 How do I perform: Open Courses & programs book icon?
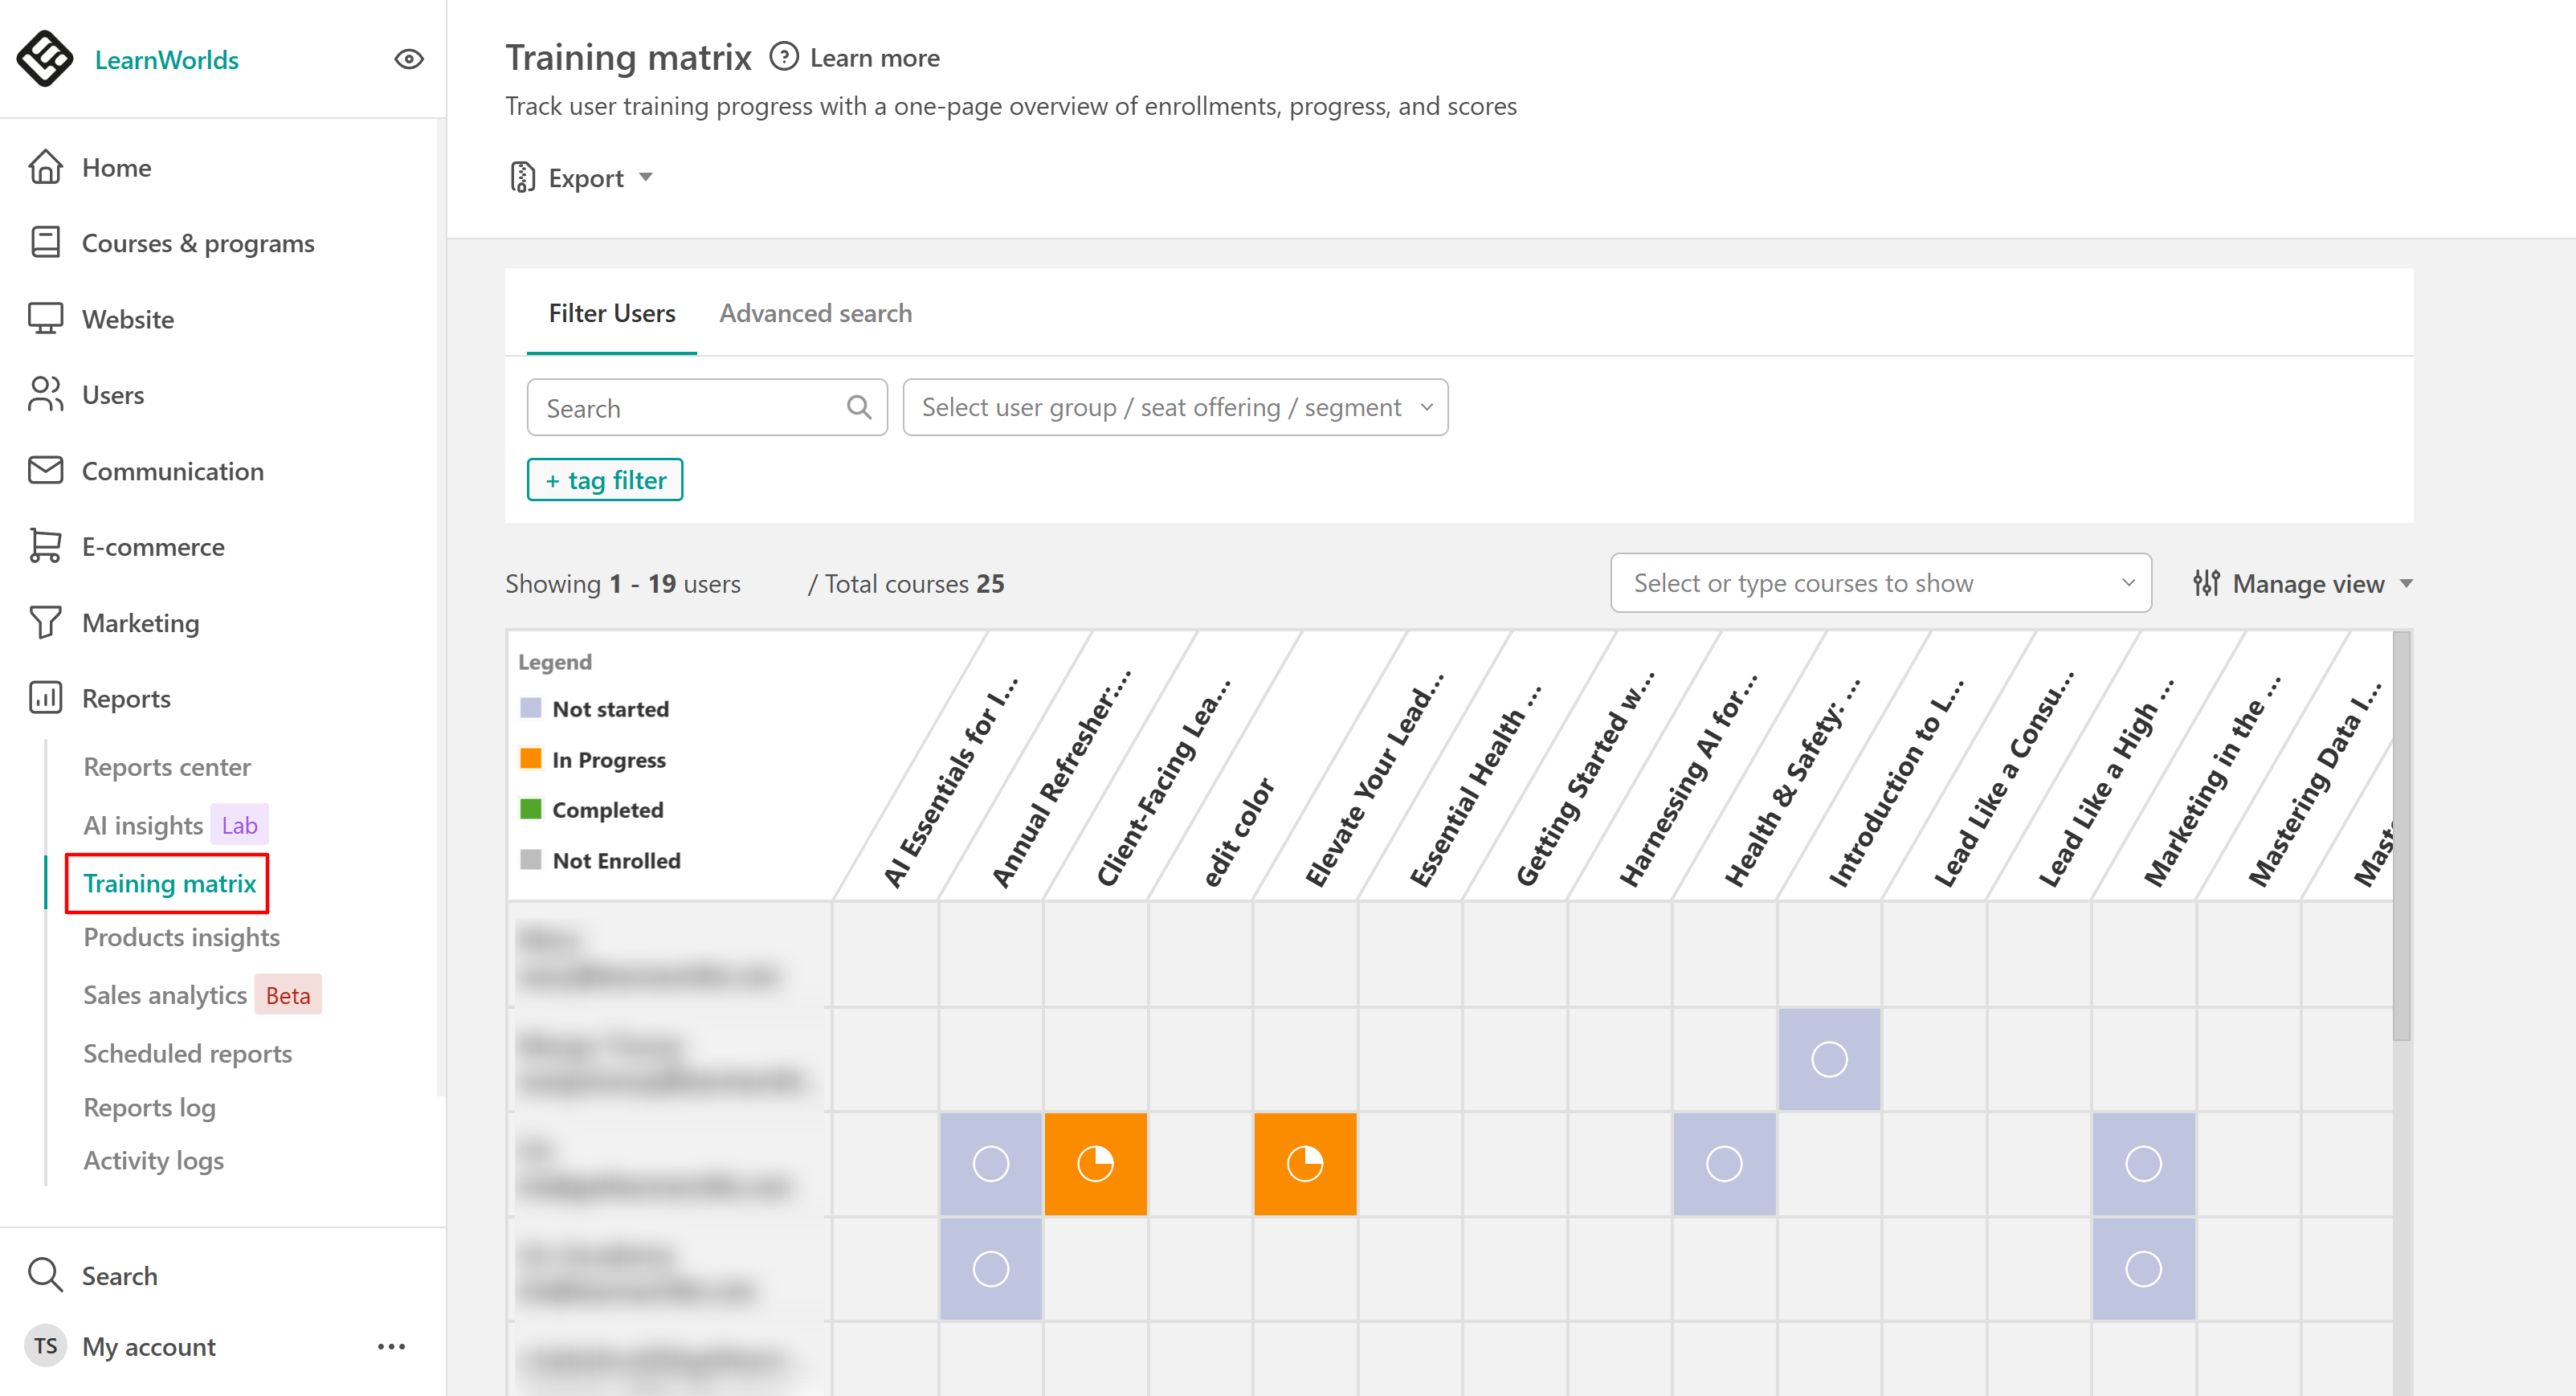coord(45,243)
